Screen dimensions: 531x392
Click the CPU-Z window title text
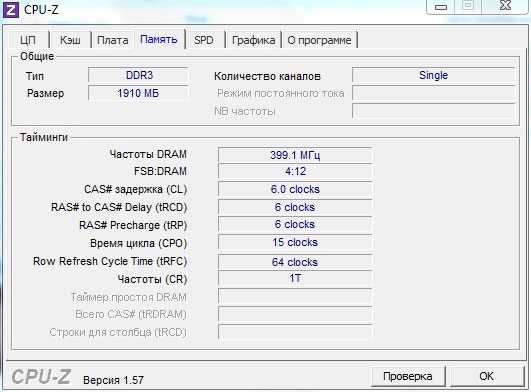[x=41, y=9]
